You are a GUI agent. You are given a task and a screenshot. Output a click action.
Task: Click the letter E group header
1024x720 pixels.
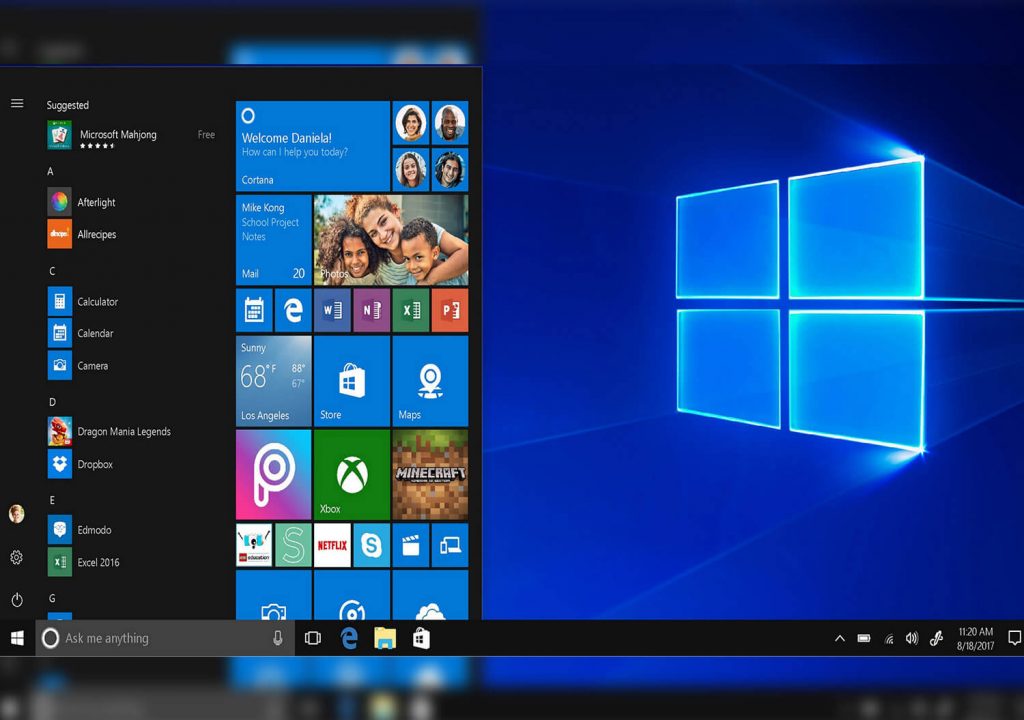[x=52, y=500]
